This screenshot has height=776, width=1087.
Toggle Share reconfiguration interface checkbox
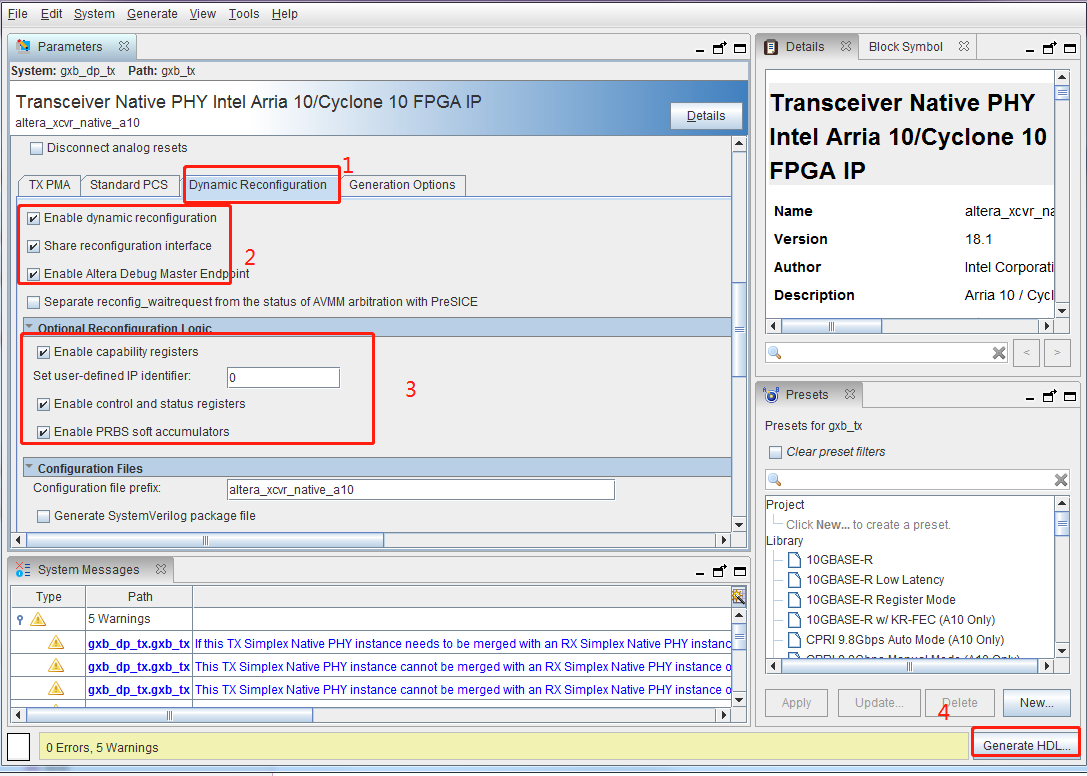coord(33,246)
